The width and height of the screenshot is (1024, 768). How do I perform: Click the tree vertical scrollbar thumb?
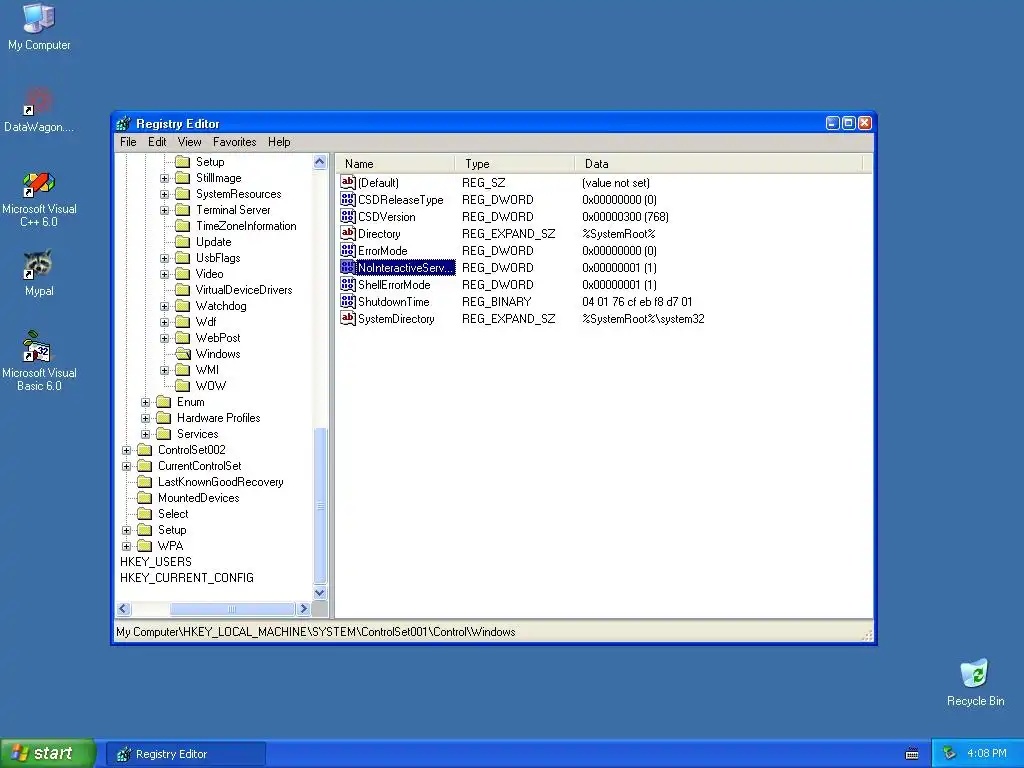pos(320,505)
